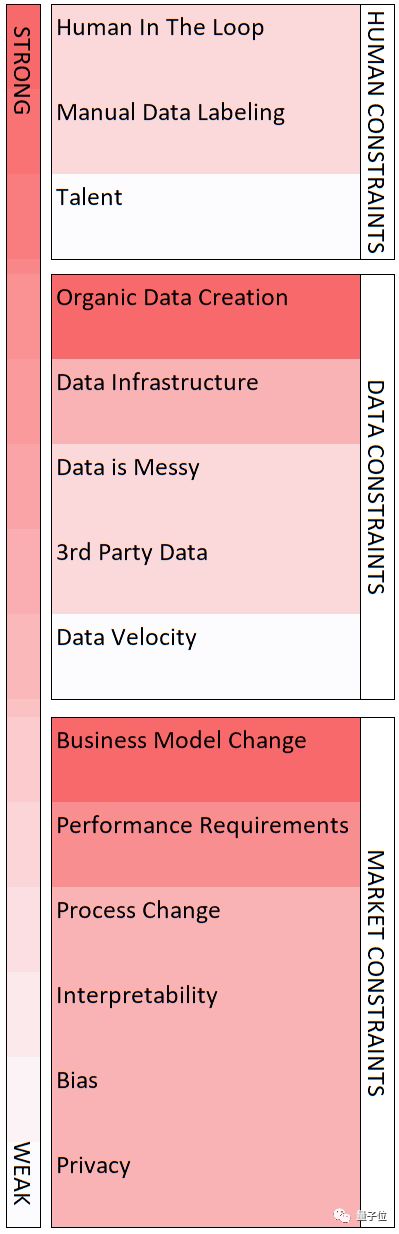399x1234 pixels.
Task: Click the Organic Data Creation cell
Action: (x=206, y=317)
